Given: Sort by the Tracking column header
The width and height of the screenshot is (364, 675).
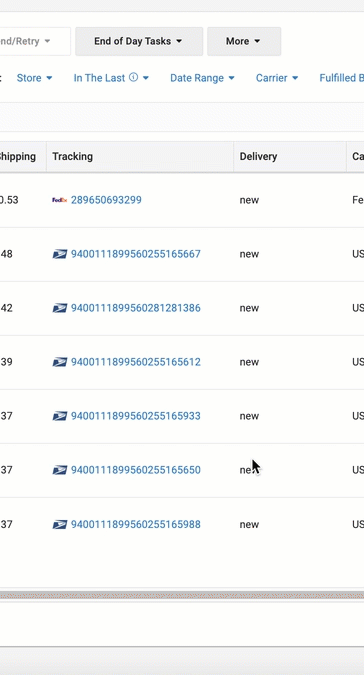Looking at the screenshot, I should point(140,157).
